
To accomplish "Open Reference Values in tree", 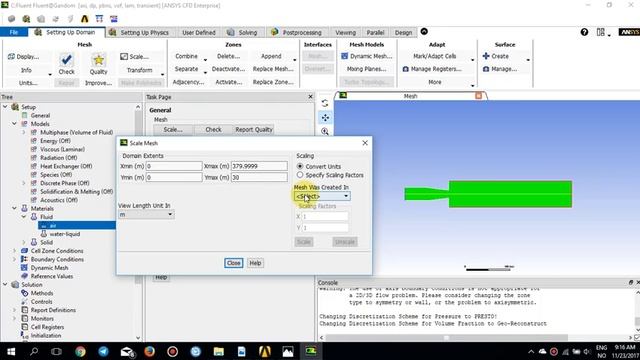I will (x=51, y=276).
